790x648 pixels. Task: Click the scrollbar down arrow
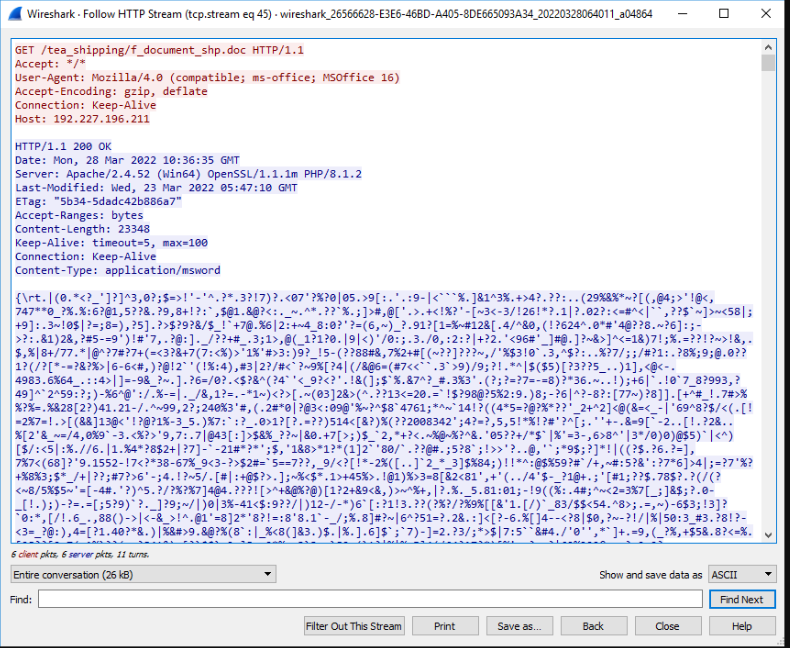(768, 535)
